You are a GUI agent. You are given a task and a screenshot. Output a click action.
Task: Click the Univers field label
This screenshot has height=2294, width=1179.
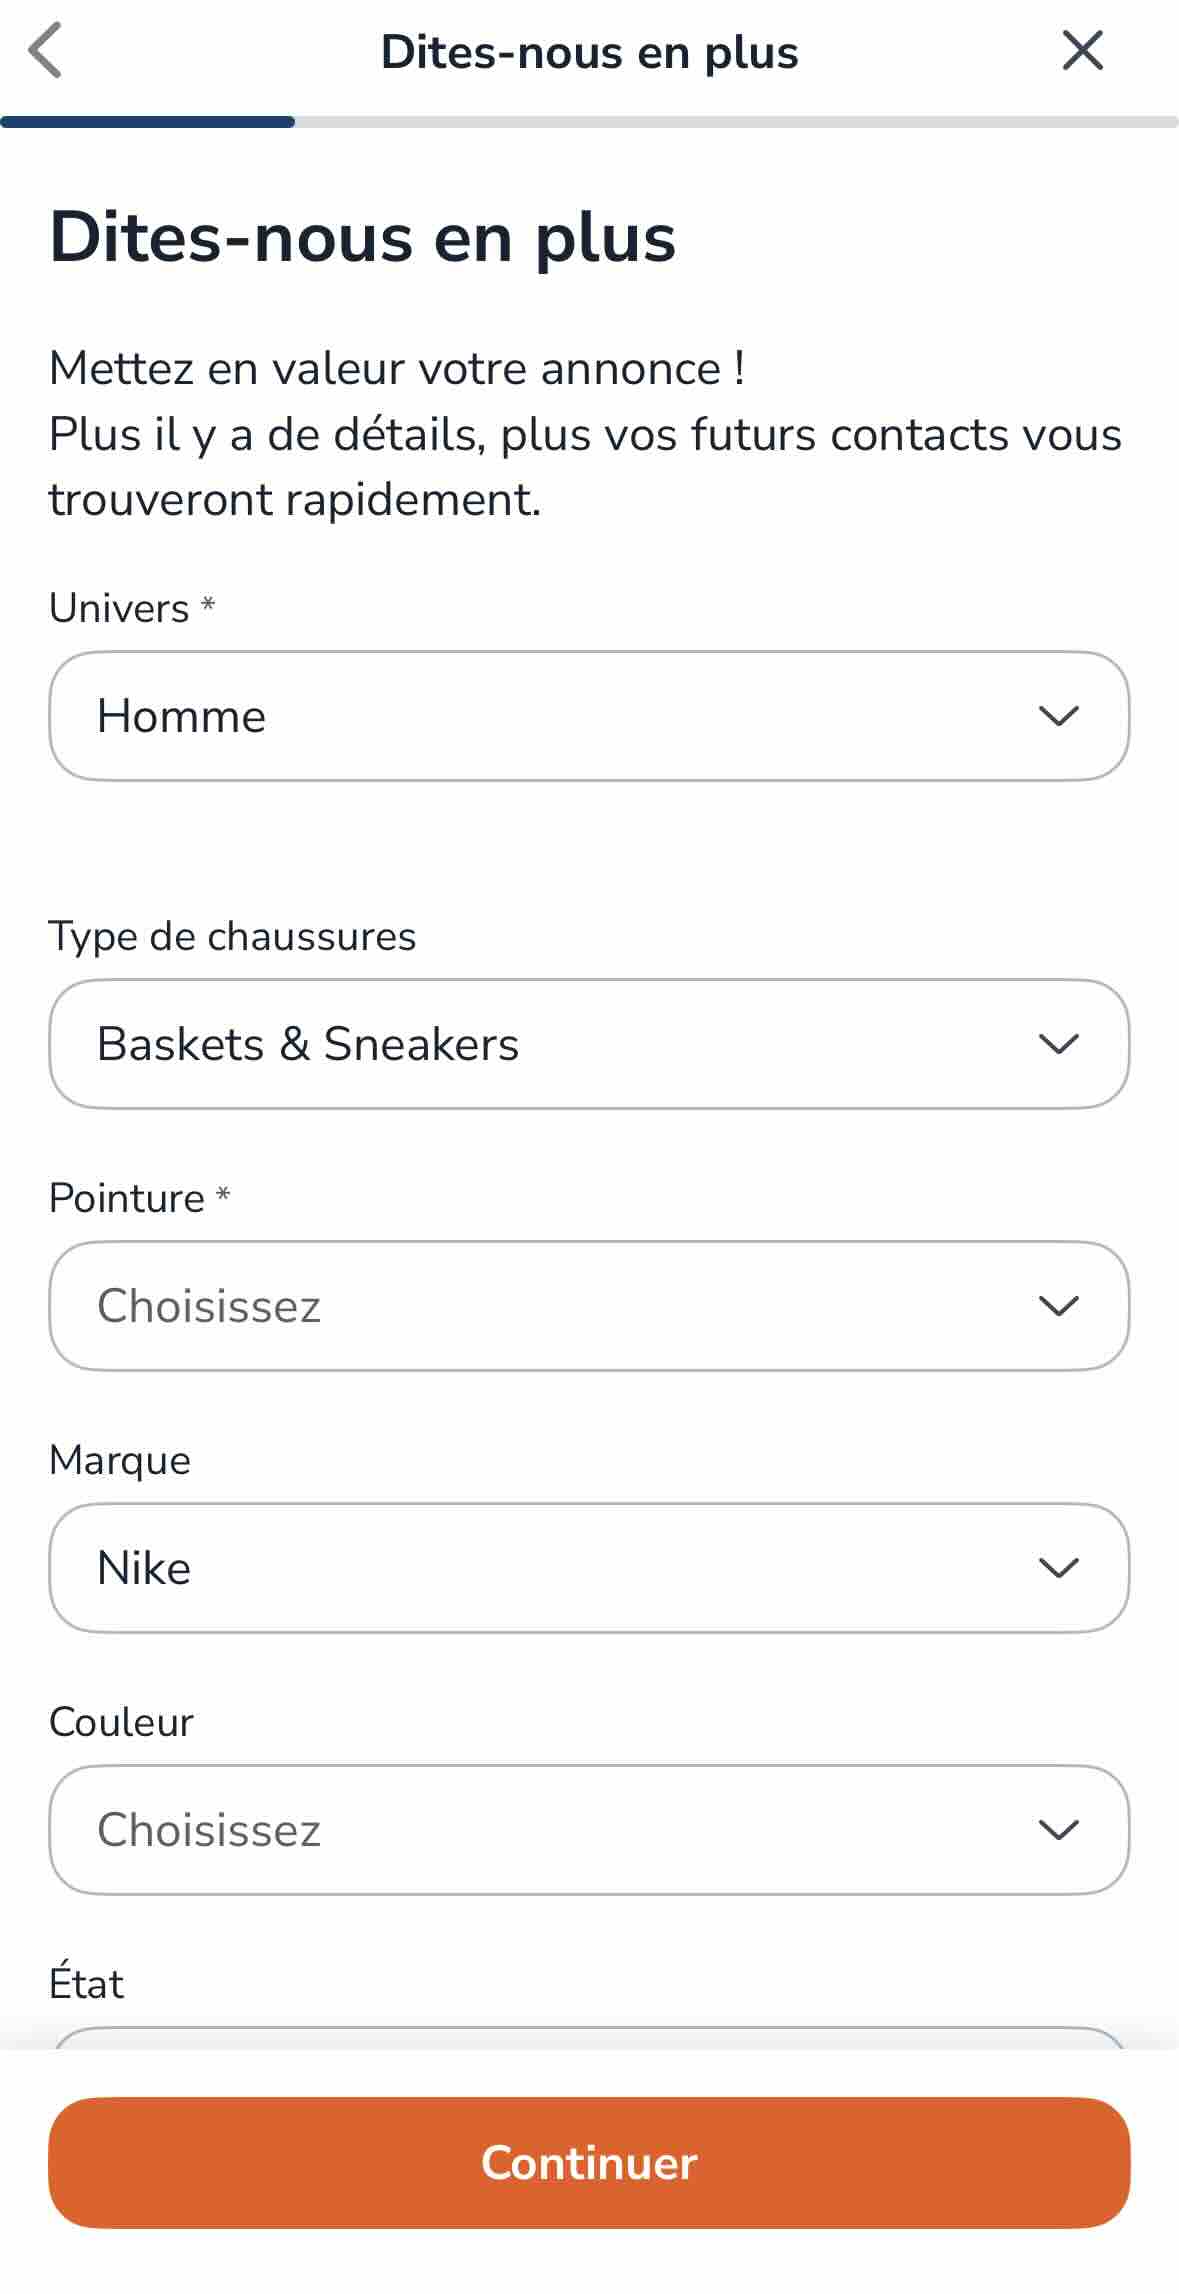[119, 608]
